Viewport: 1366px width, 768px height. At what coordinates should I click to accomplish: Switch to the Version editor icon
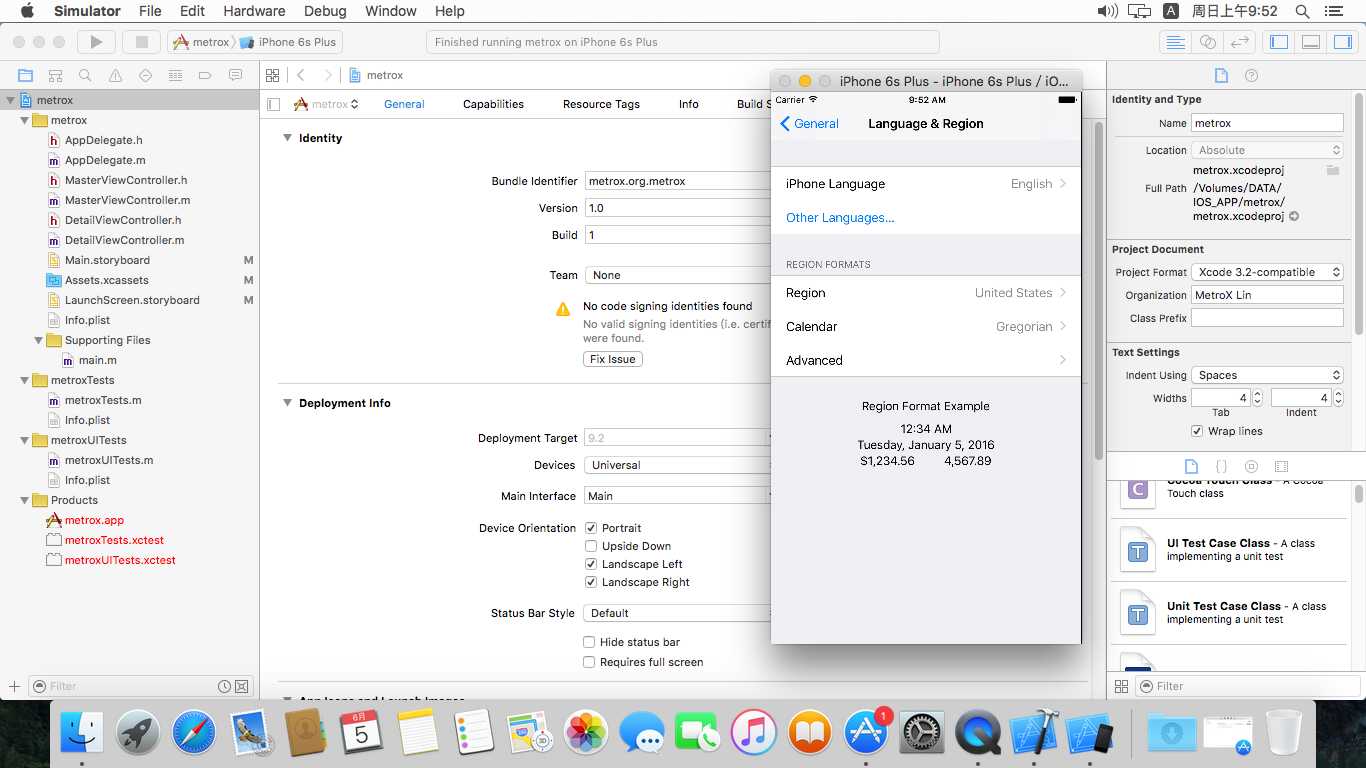tap(1239, 42)
